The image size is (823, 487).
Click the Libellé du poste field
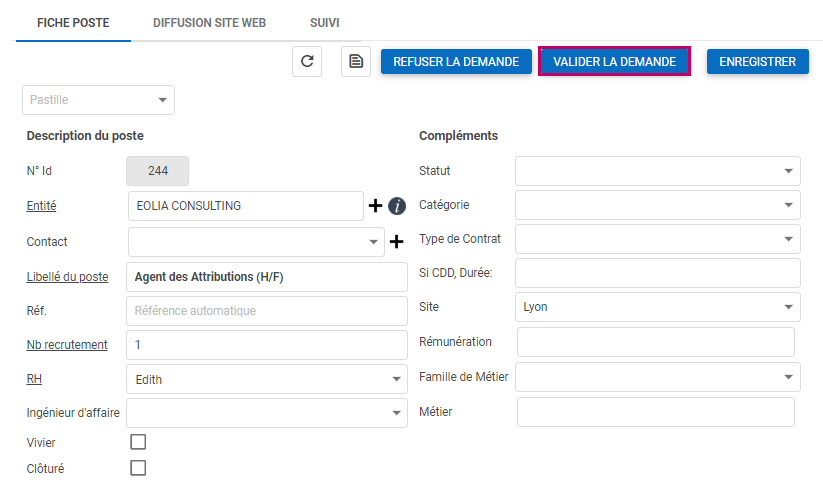coord(266,276)
